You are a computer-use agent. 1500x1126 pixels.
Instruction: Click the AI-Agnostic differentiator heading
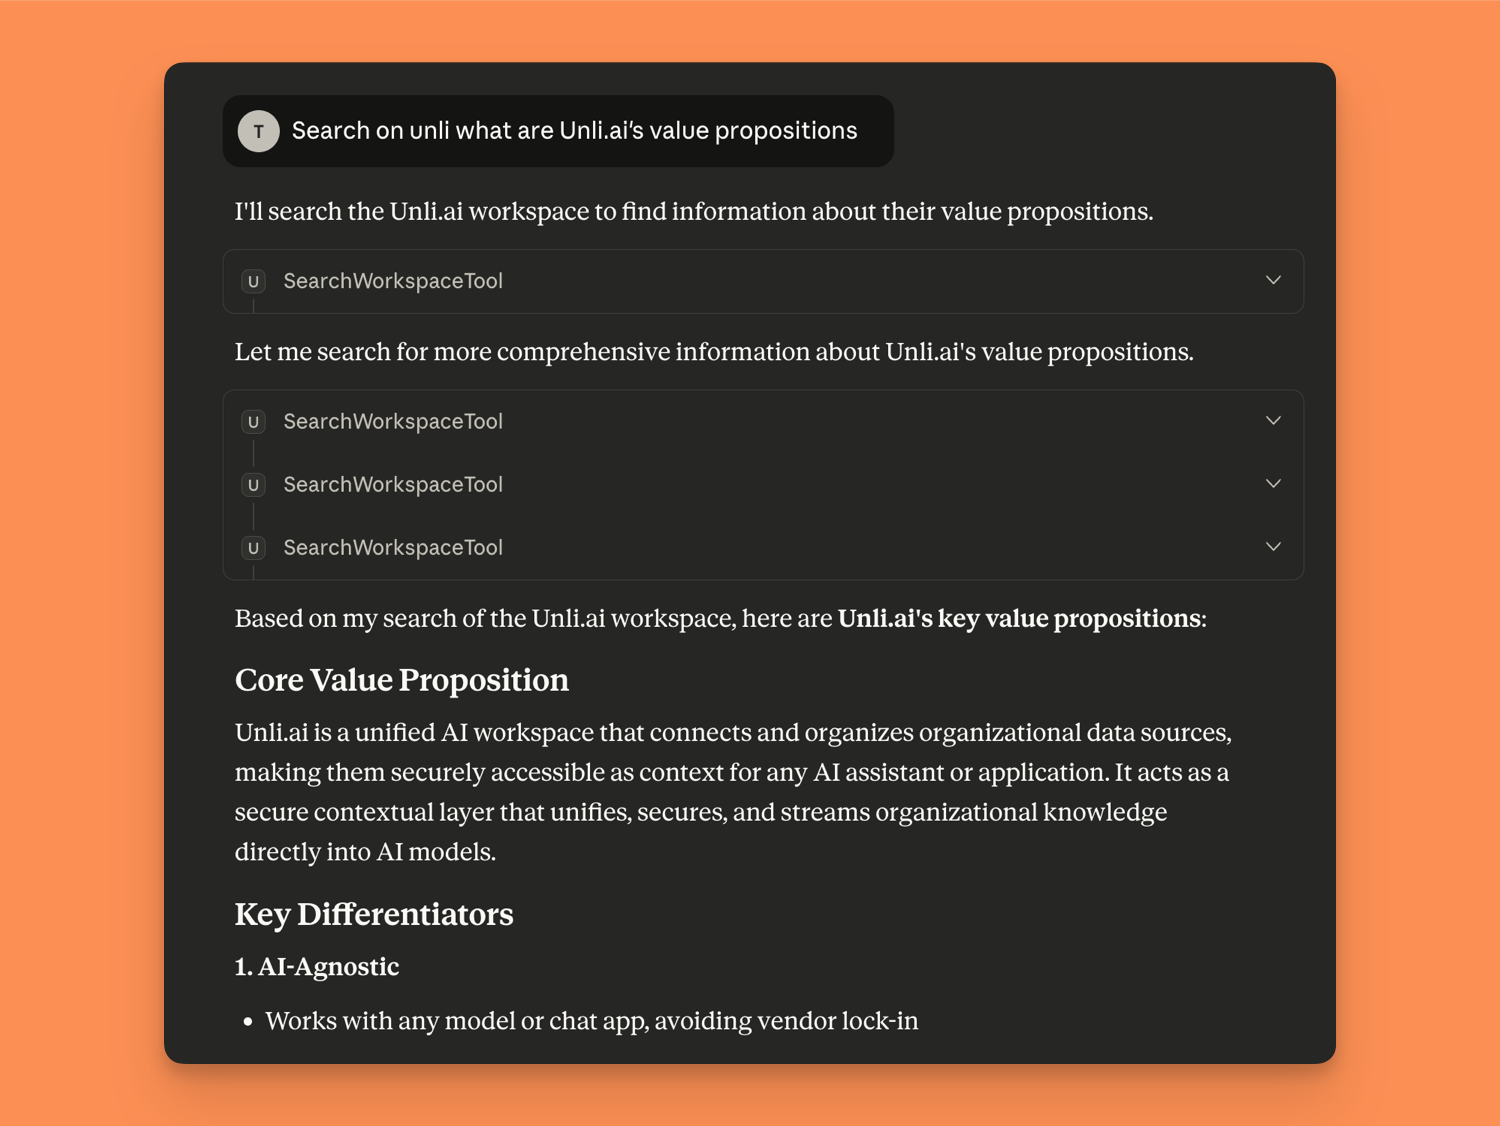pos(316,967)
